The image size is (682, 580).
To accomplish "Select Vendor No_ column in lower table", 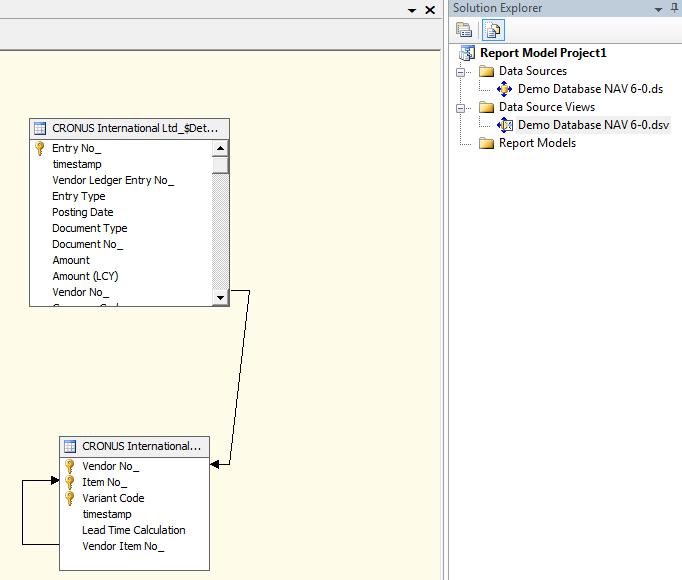I will [x=110, y=466].
